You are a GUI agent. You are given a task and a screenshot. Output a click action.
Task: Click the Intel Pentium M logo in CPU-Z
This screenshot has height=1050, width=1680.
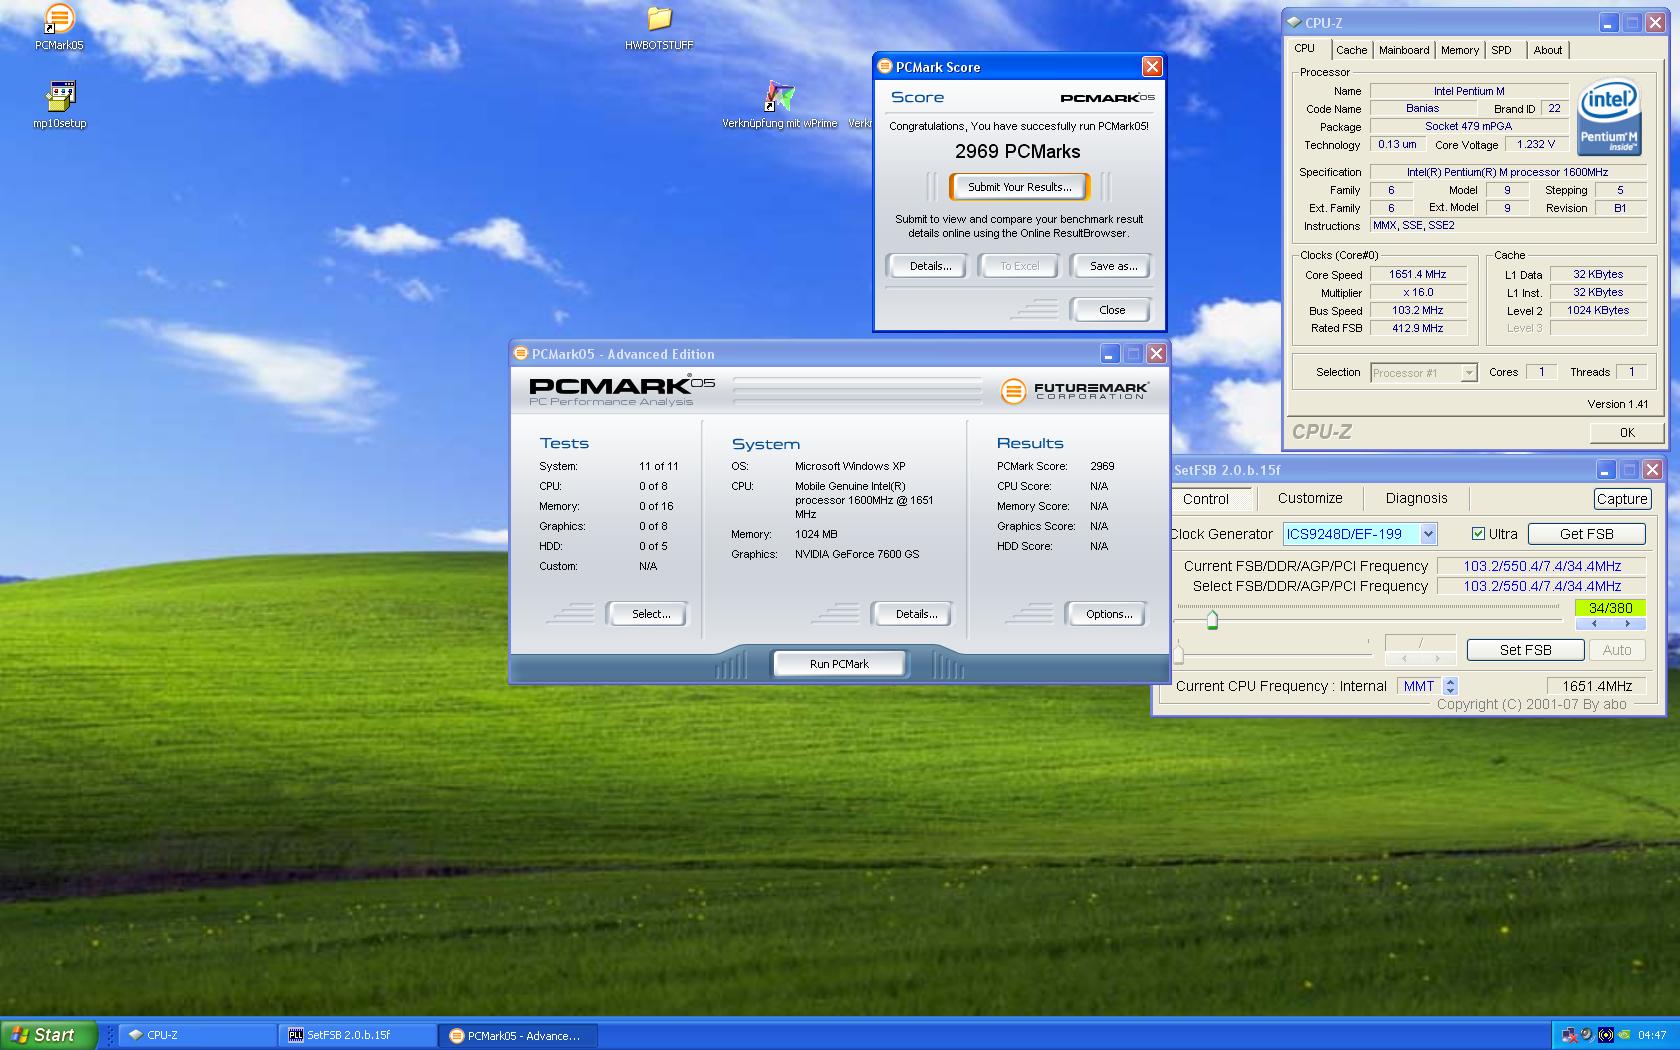[1609, 118]
